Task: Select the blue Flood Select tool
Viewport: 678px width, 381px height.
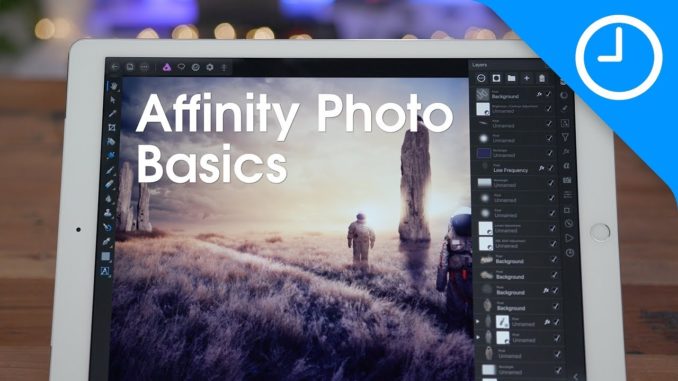Action: tap(111, 155)
